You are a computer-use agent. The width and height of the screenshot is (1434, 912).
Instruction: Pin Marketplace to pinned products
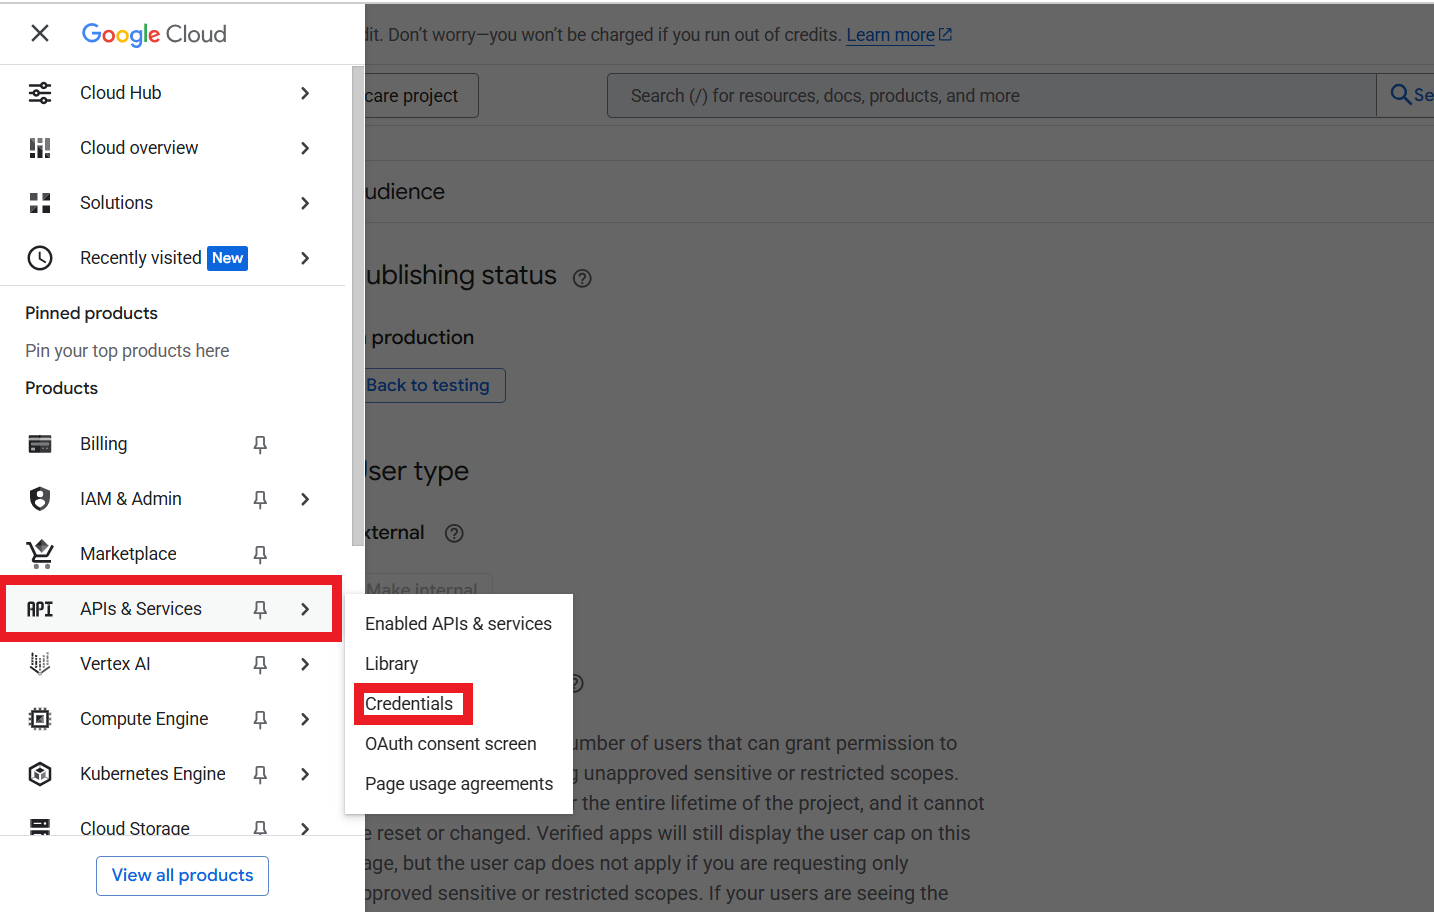click(260, 554)
